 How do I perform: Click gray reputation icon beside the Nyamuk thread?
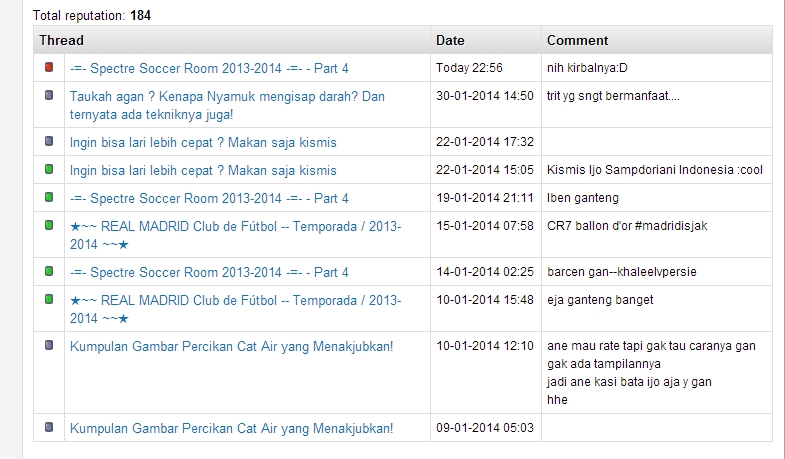coord(49,96)
